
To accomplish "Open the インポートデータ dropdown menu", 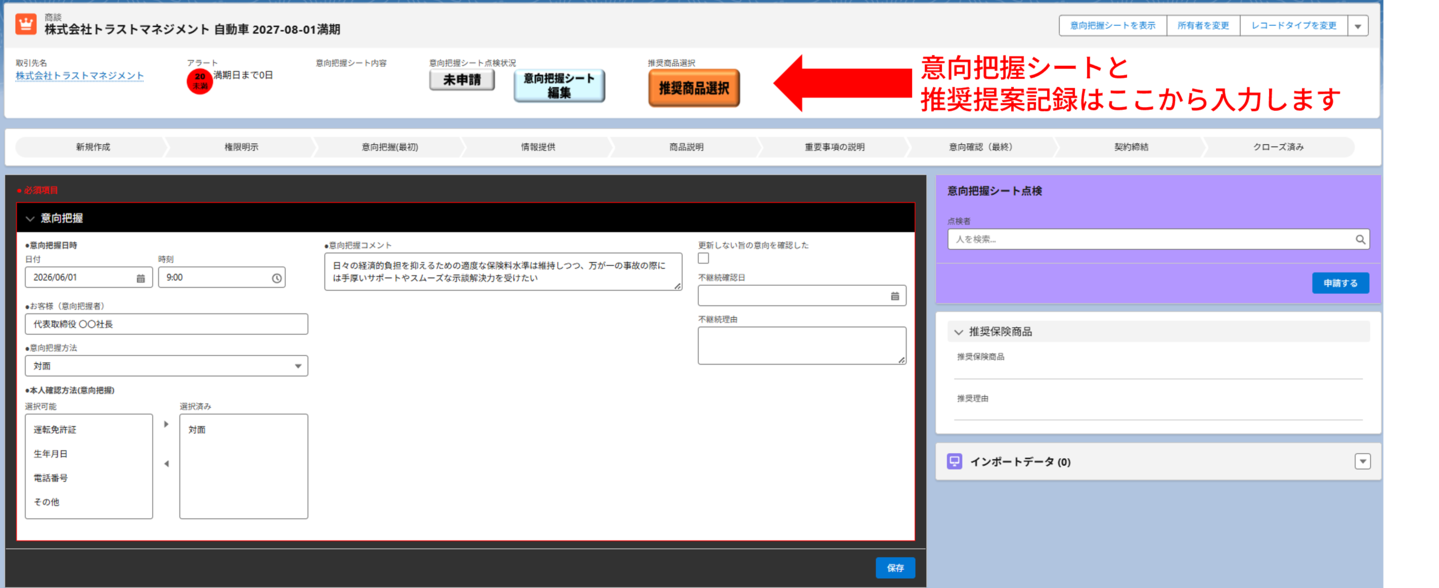I will [x=1361, y=461].
